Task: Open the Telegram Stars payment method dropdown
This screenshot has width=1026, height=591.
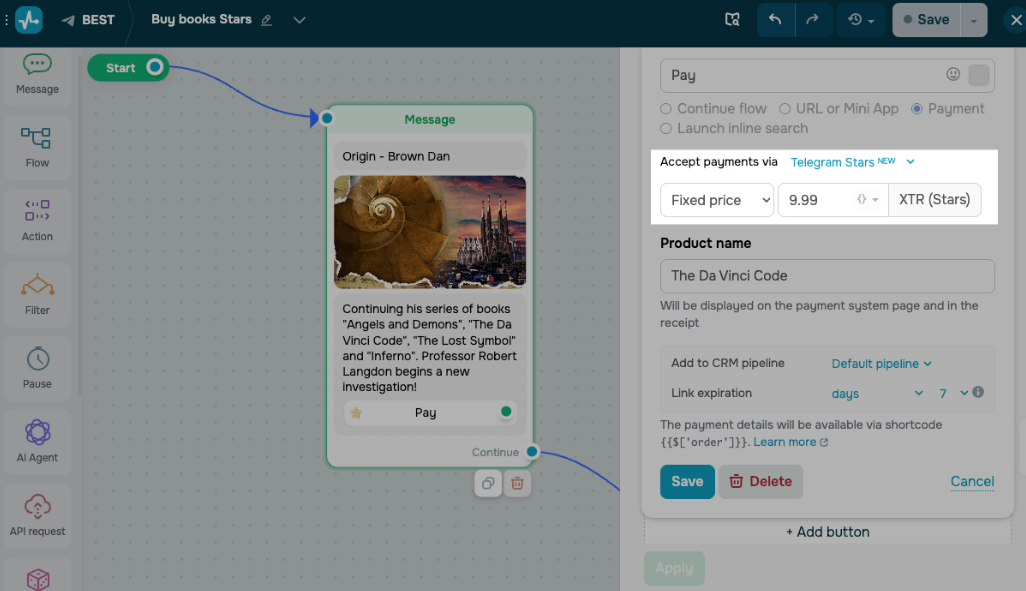Action: (852, 162)
